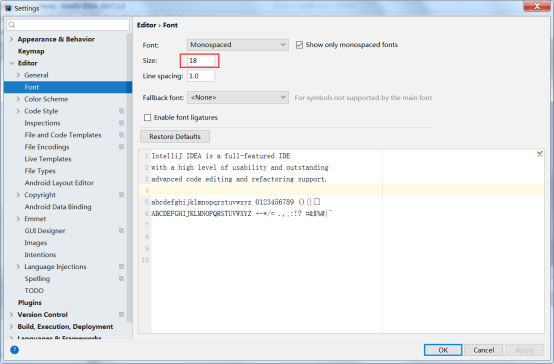Click preview line 'IntelliJ IDEA is a full-featured IDE'
This screenshot has width=554, height=364.
221,156
